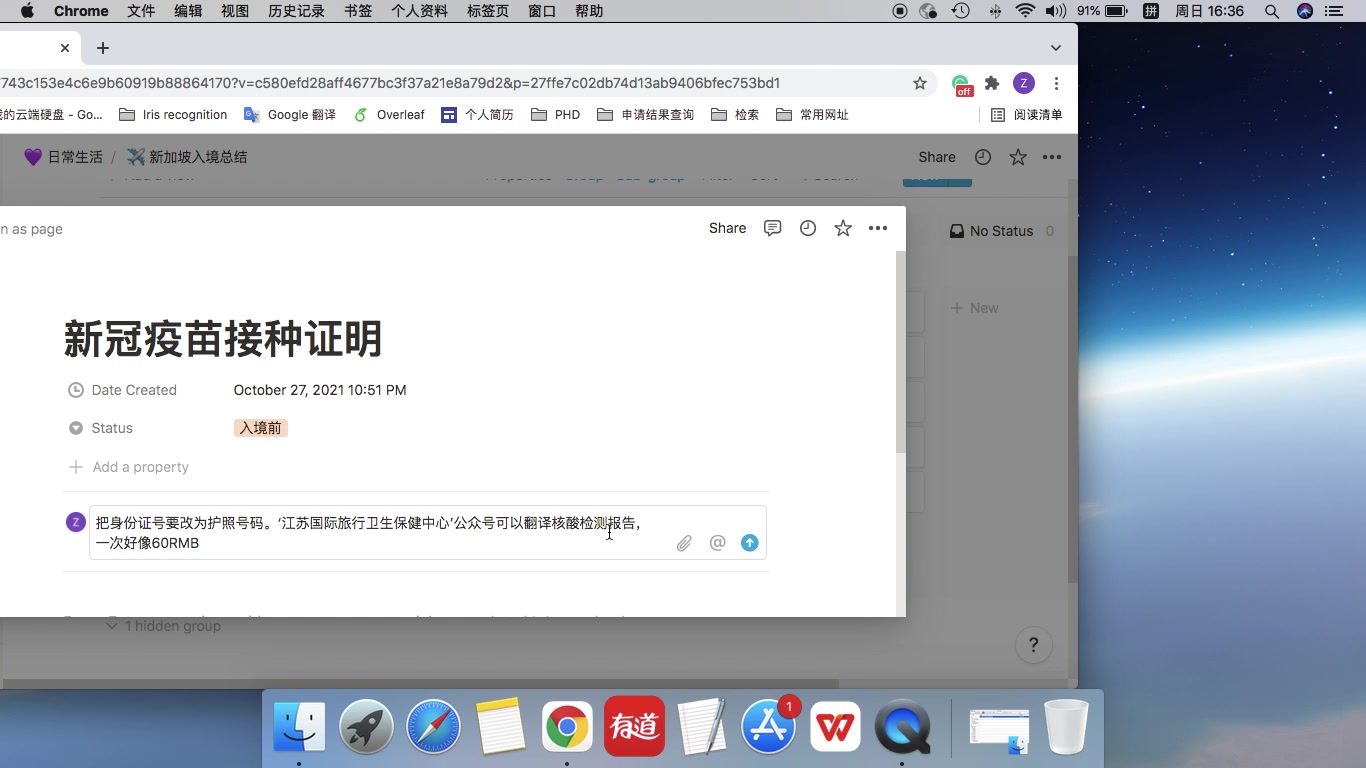Mention someone with the @ icon

(x=717, y=543)
